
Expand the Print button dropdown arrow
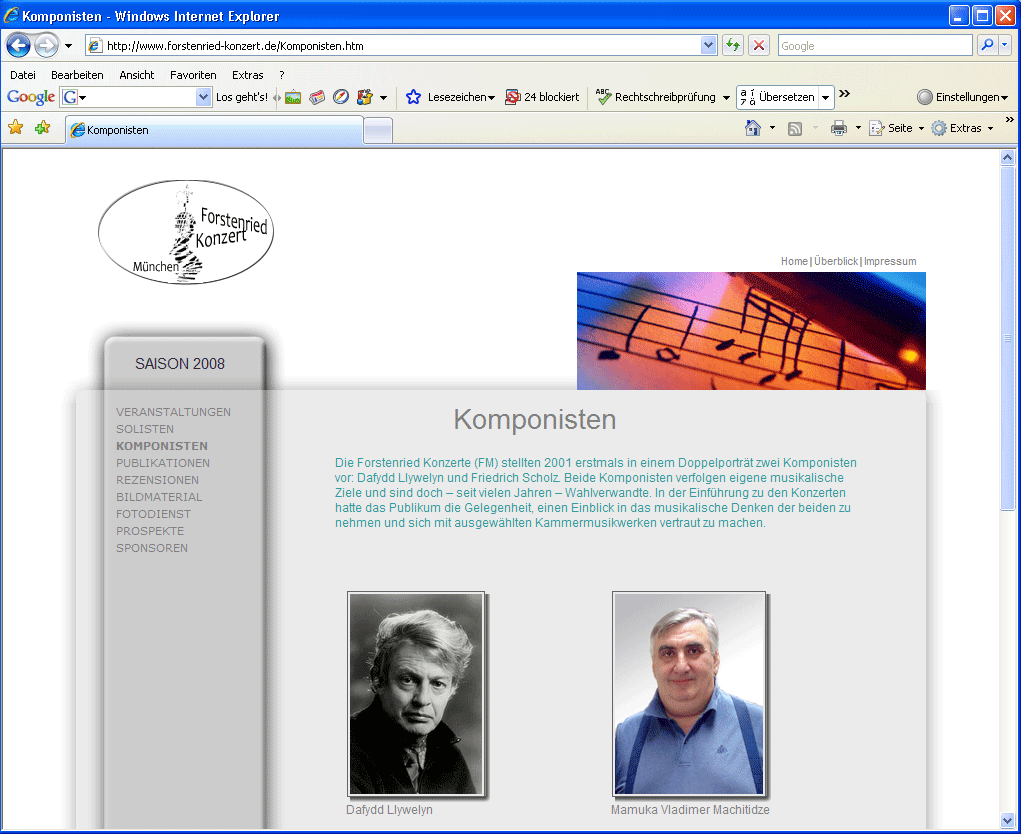[x=858, y=128]
